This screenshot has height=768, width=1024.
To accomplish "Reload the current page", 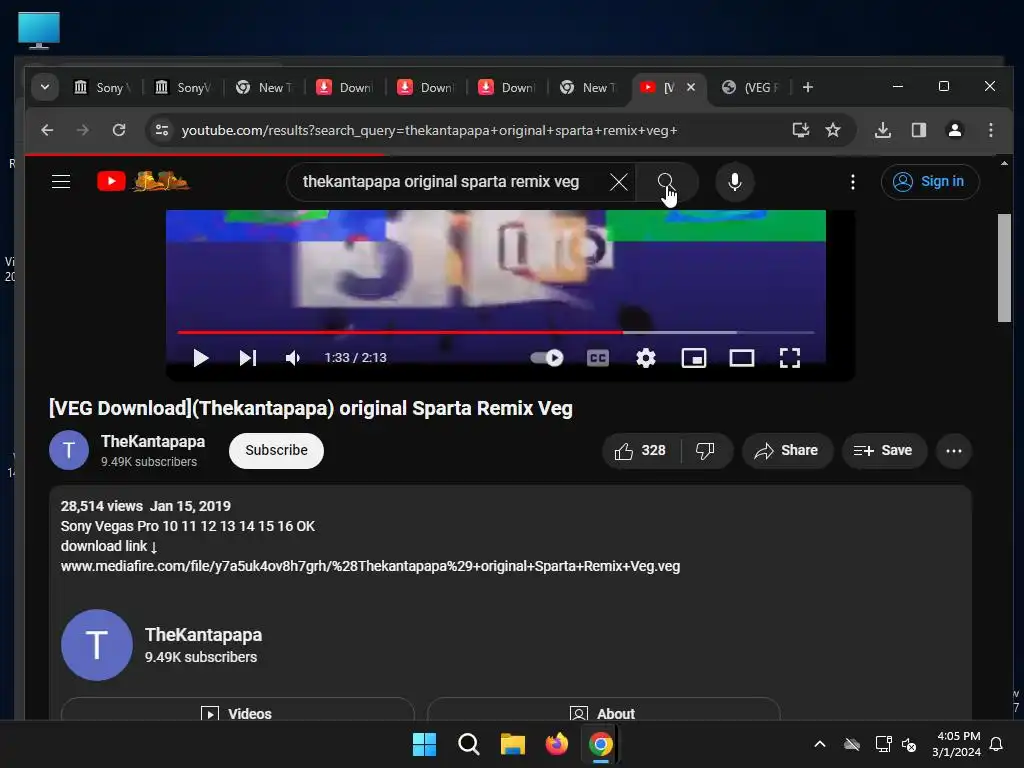I will (119, 130).
